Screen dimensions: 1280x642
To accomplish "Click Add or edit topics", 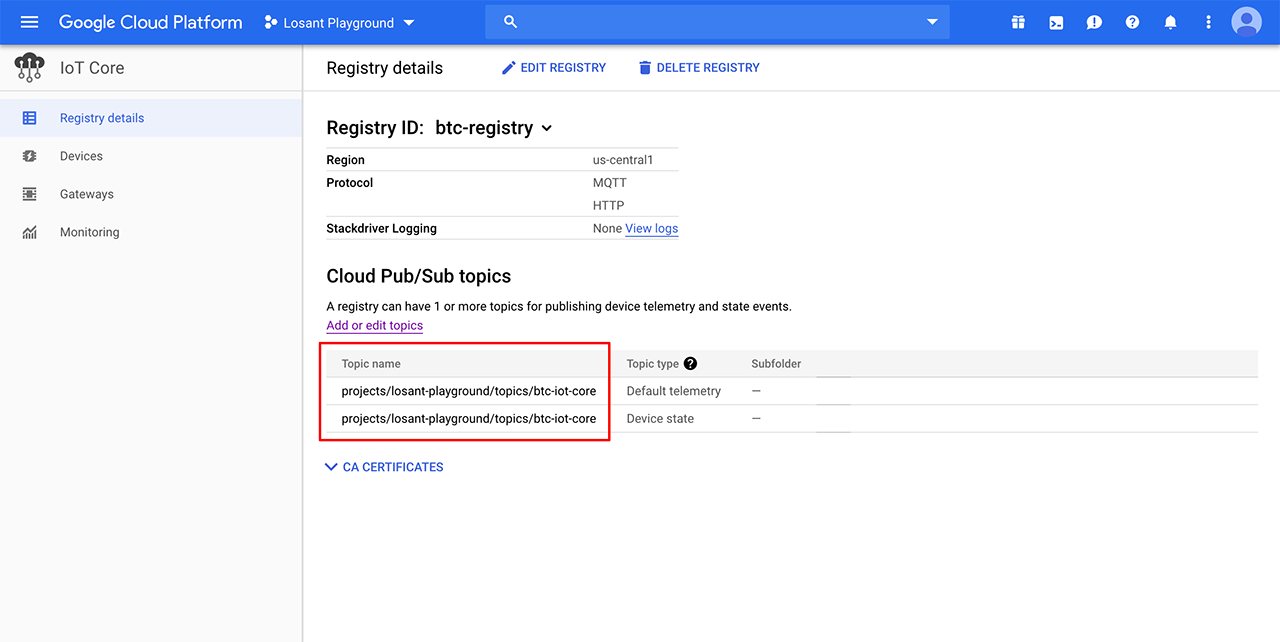I will coord(374,325).
